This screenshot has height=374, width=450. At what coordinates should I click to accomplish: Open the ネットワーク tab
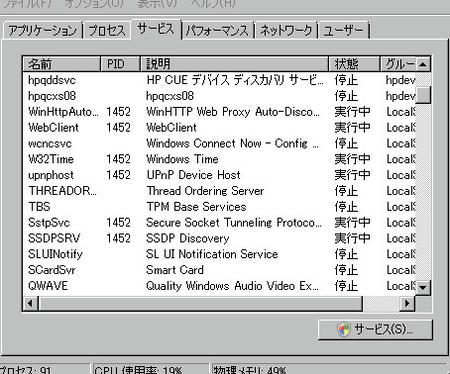286,31
